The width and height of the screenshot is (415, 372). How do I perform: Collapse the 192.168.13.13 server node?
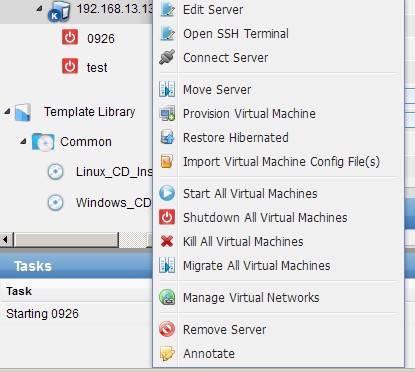tap(39, 9)
